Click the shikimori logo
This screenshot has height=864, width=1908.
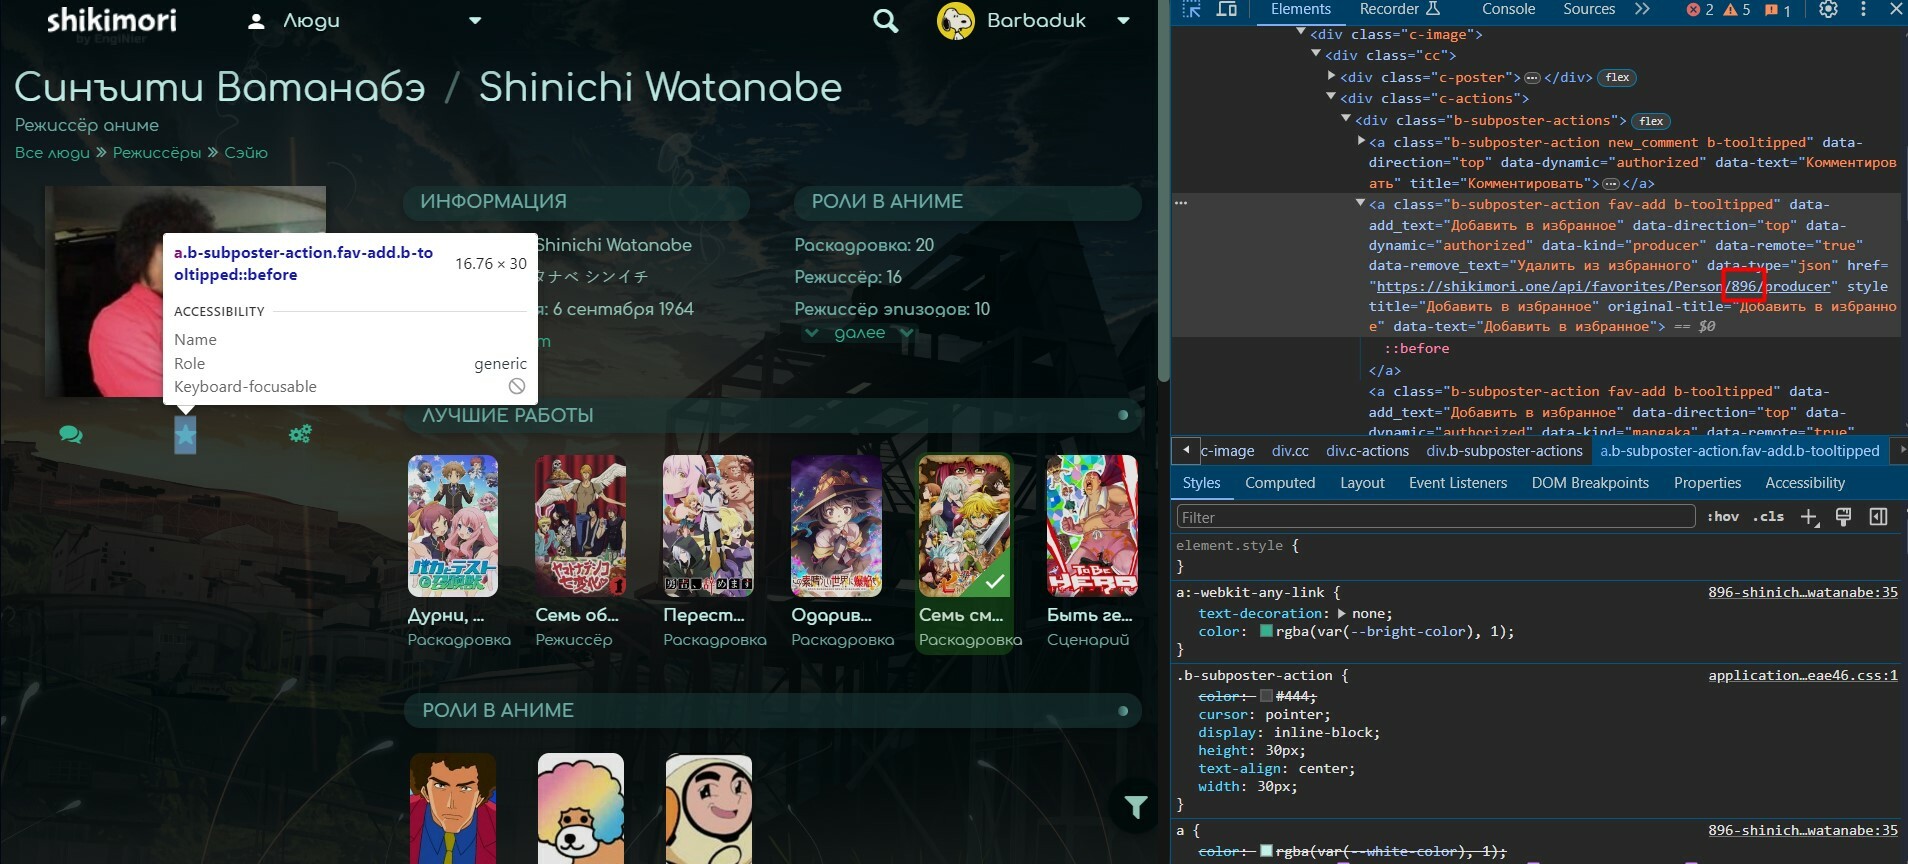pos(112,21)
